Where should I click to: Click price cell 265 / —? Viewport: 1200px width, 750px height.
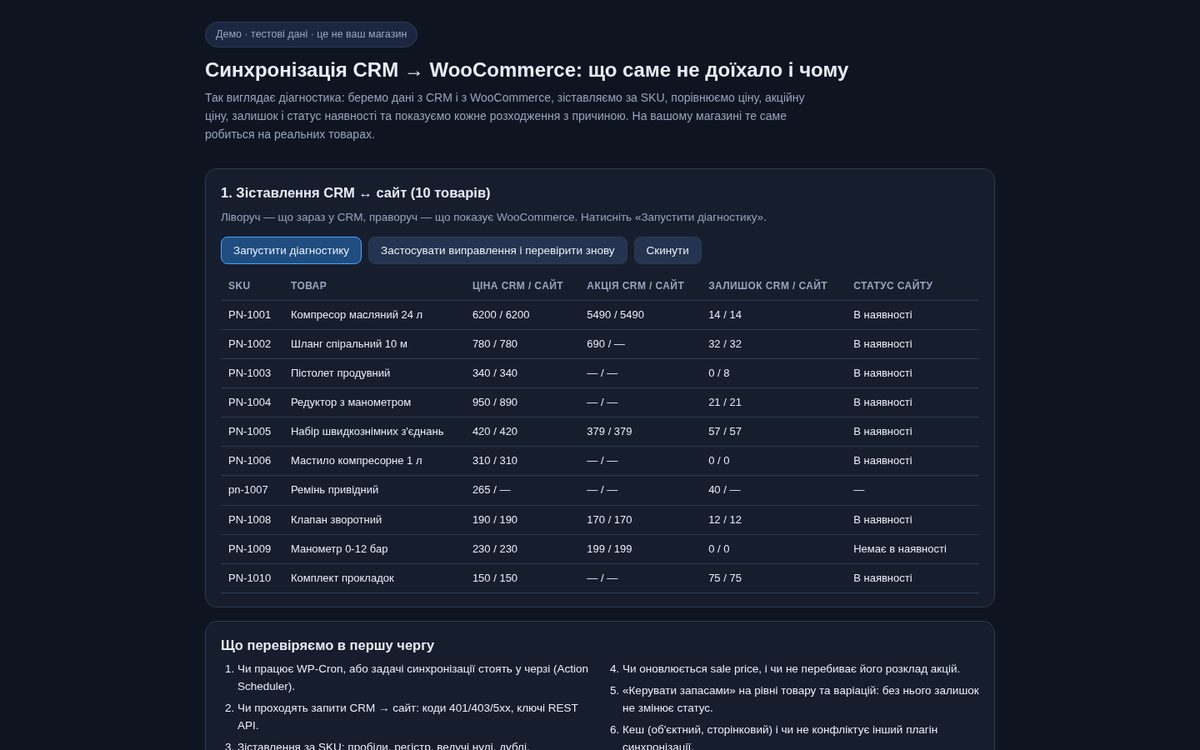pyautogui.click(x=491, y=490)
